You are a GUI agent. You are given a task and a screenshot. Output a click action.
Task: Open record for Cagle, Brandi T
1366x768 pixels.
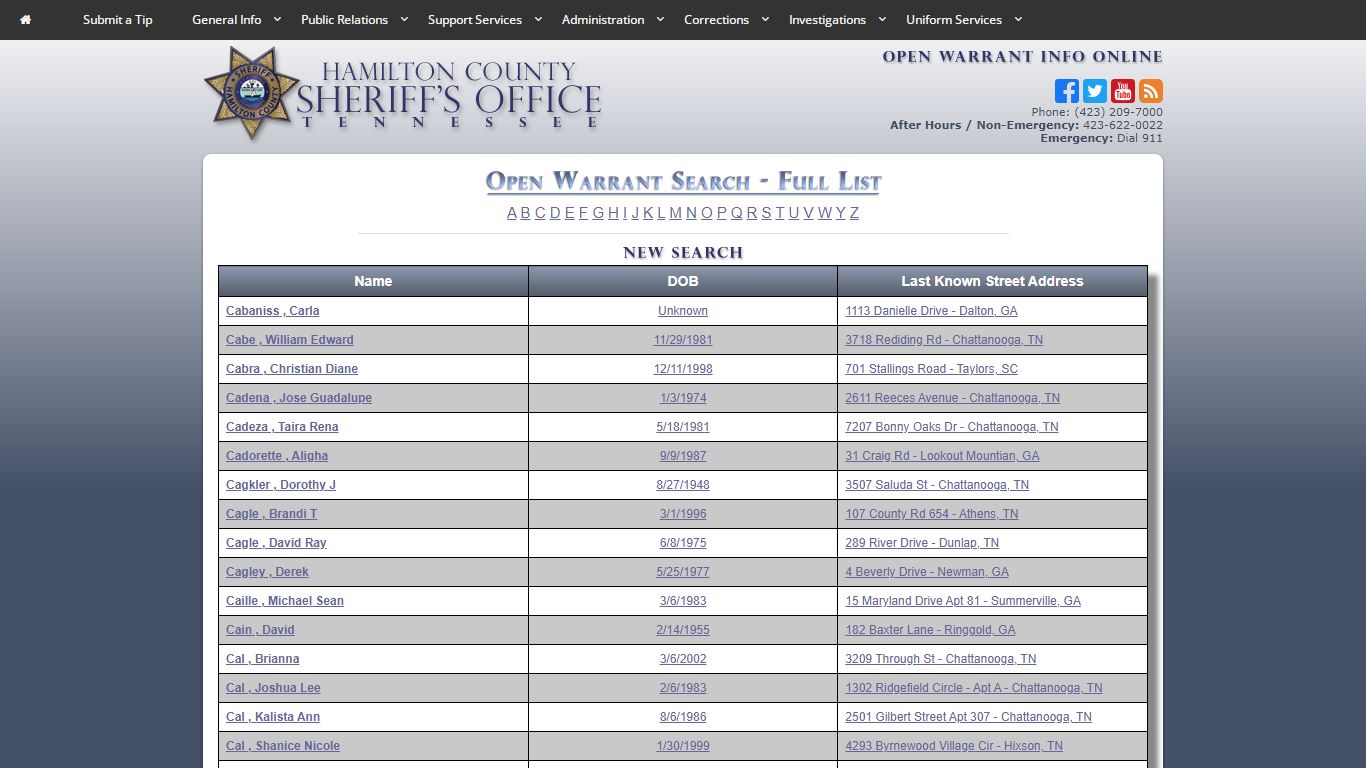pos(271,514)
